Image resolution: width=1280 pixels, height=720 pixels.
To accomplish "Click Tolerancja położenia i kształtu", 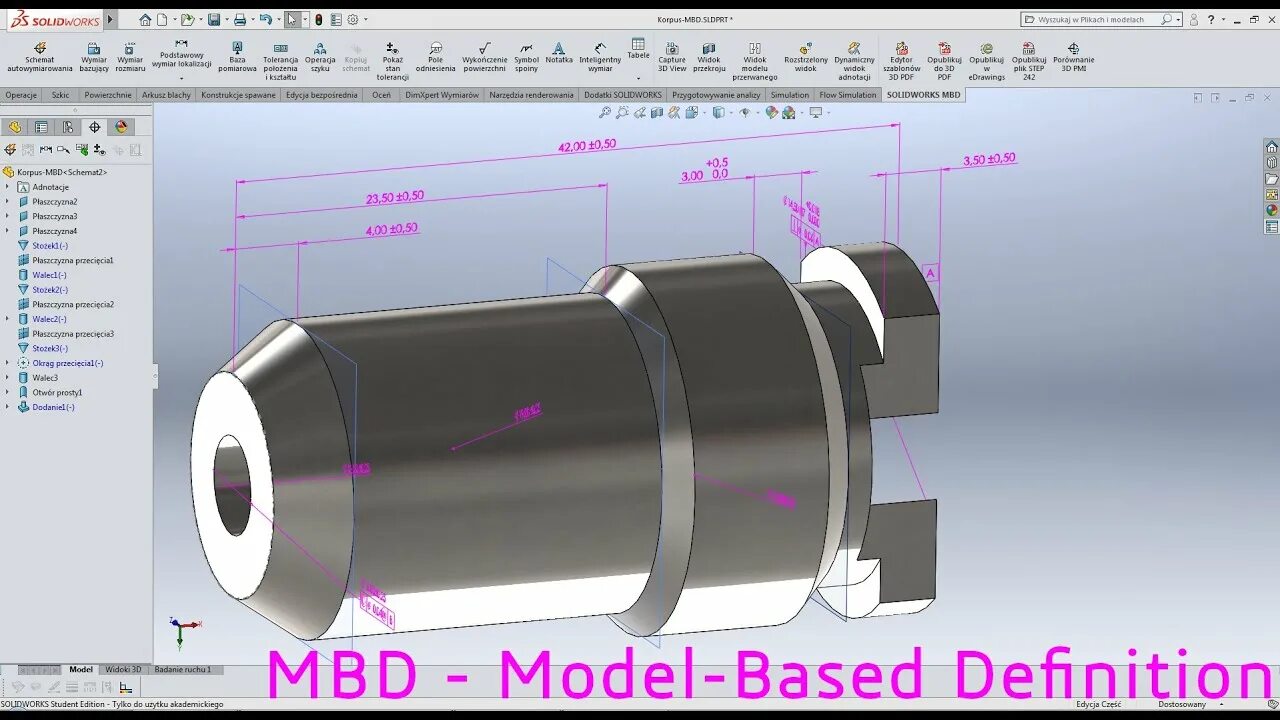I will 281,61.
